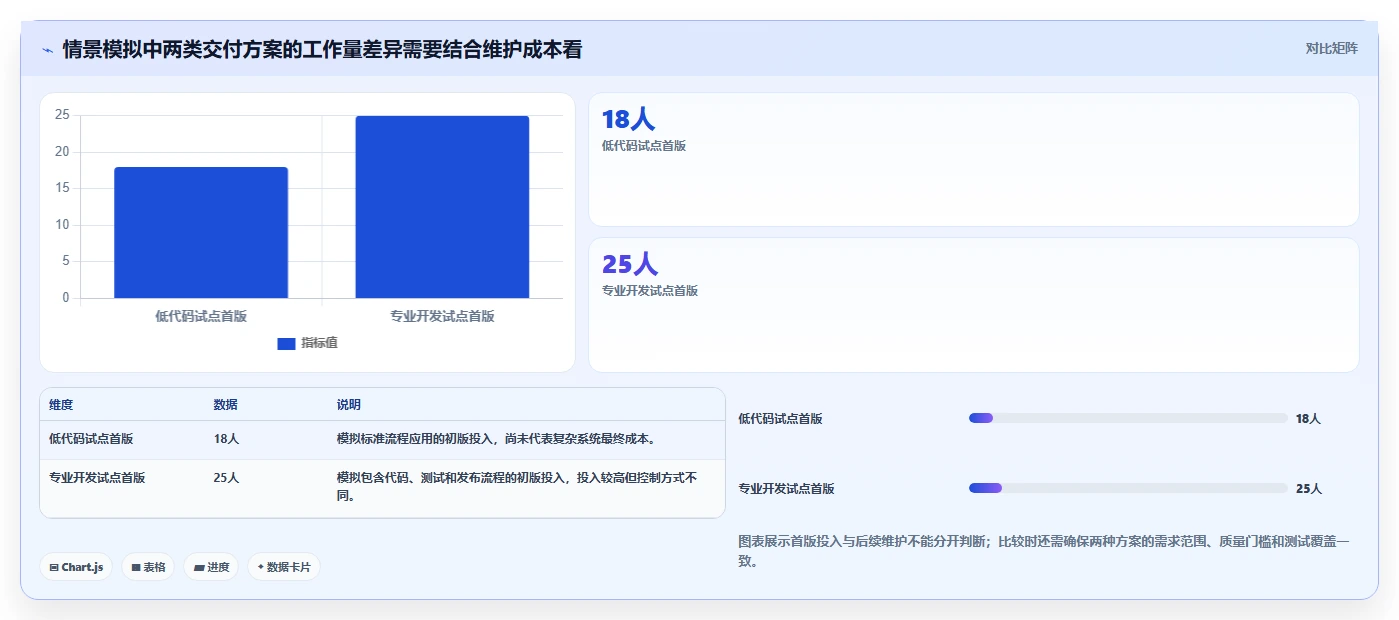Screen dimensions: 1399x620
Task: Click the 专业开发试点首版 progress bar
Action: point(1128,488)
